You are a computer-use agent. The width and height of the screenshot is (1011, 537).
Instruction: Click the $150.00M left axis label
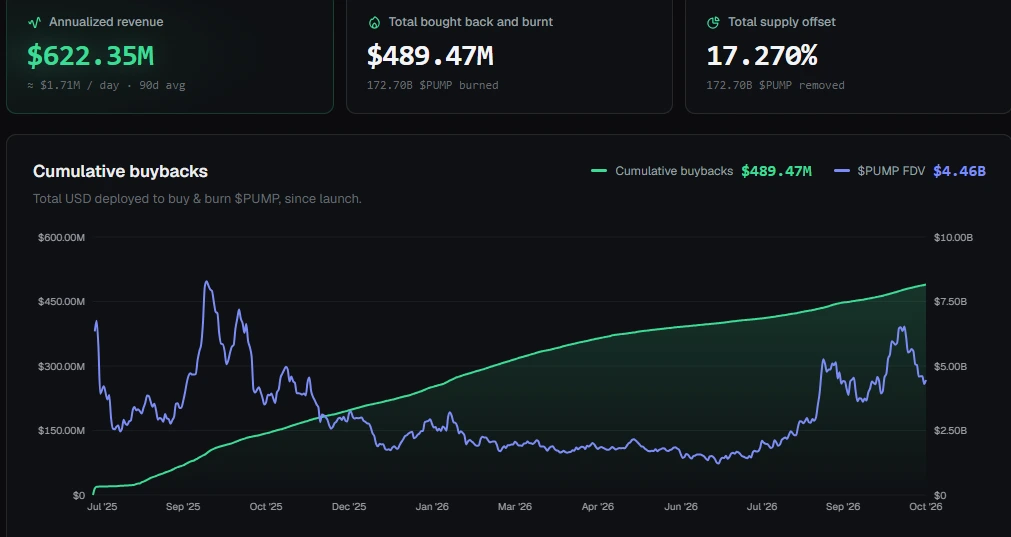click(x=61, y=430)
